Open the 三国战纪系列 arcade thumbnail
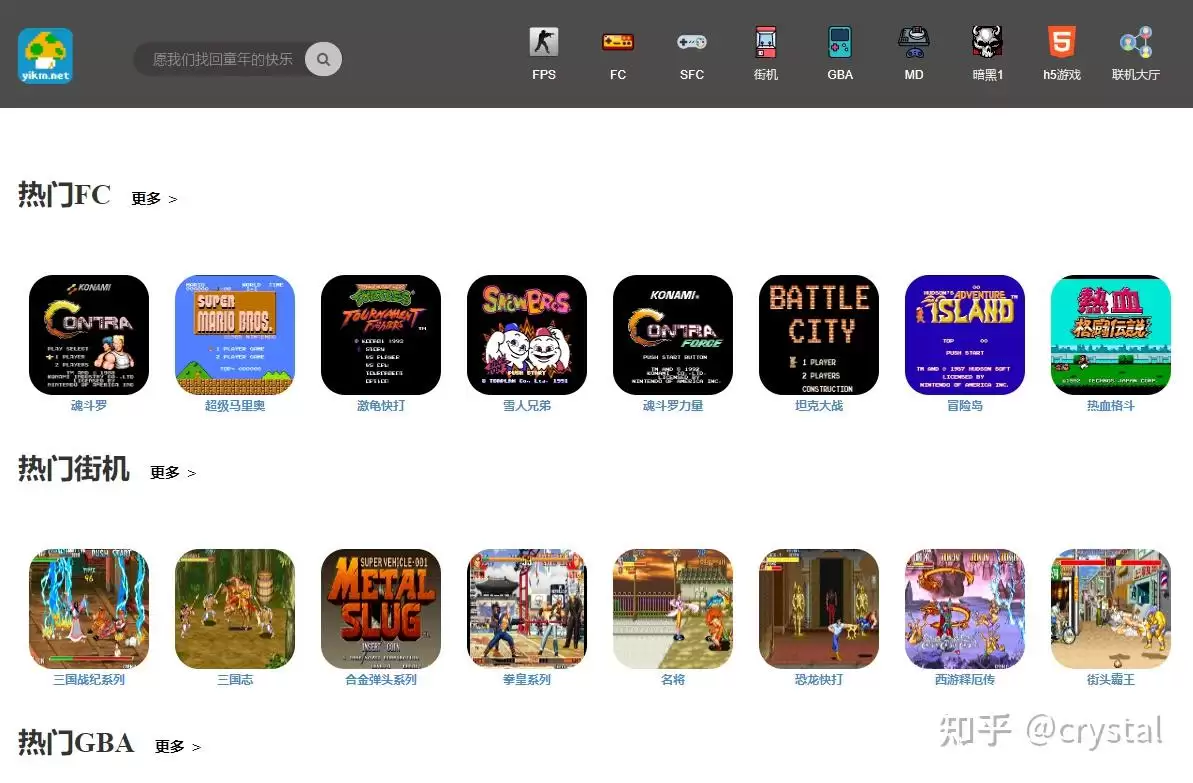The width and height of the screenshot is (1193, 783). [x=89, y=609]
